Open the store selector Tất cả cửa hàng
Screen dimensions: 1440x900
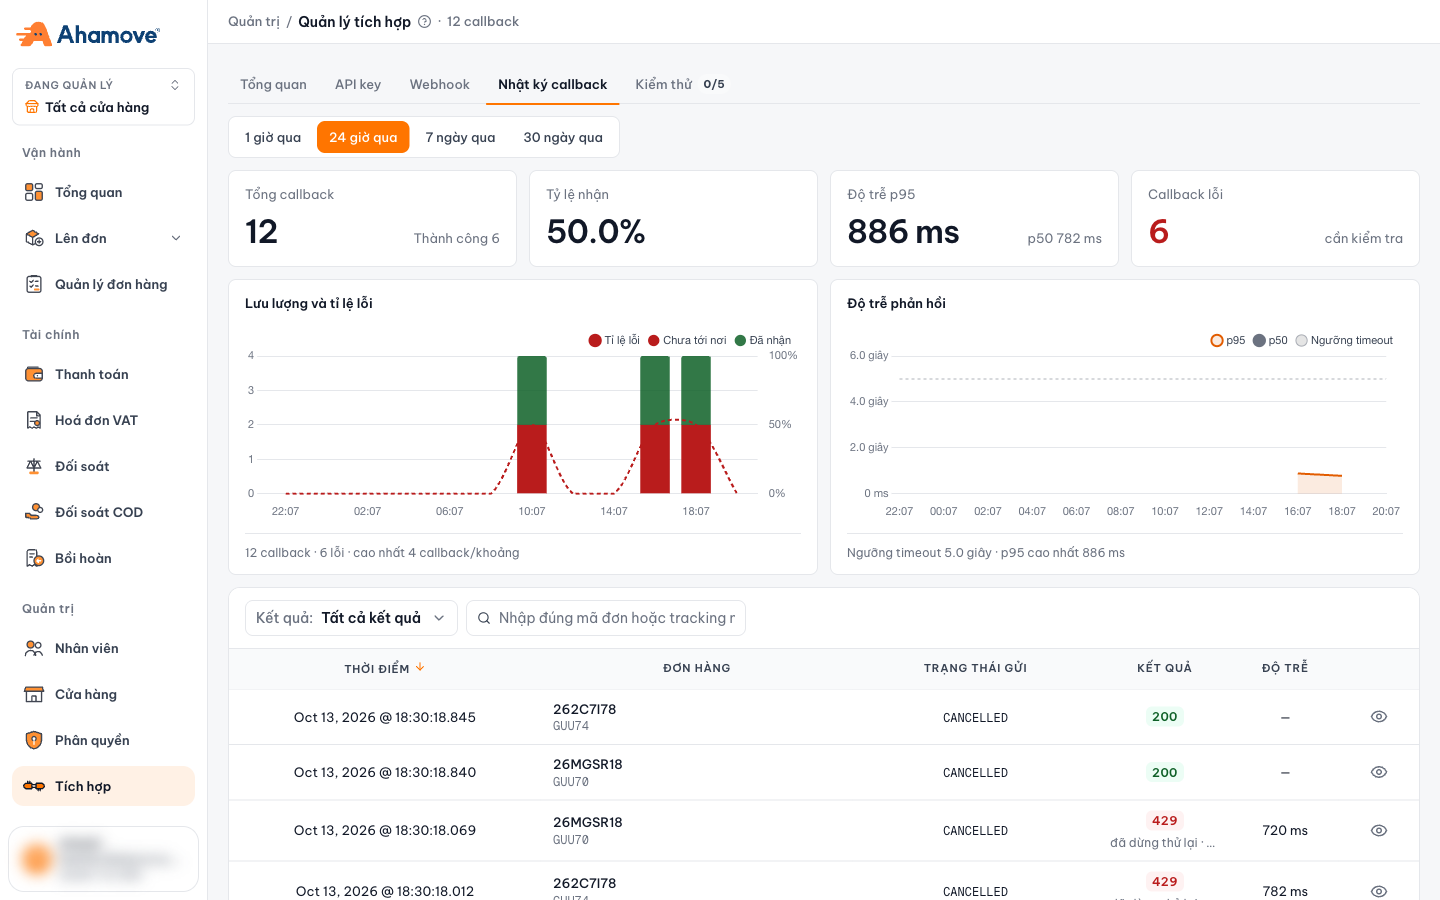[x=103, y=97]
